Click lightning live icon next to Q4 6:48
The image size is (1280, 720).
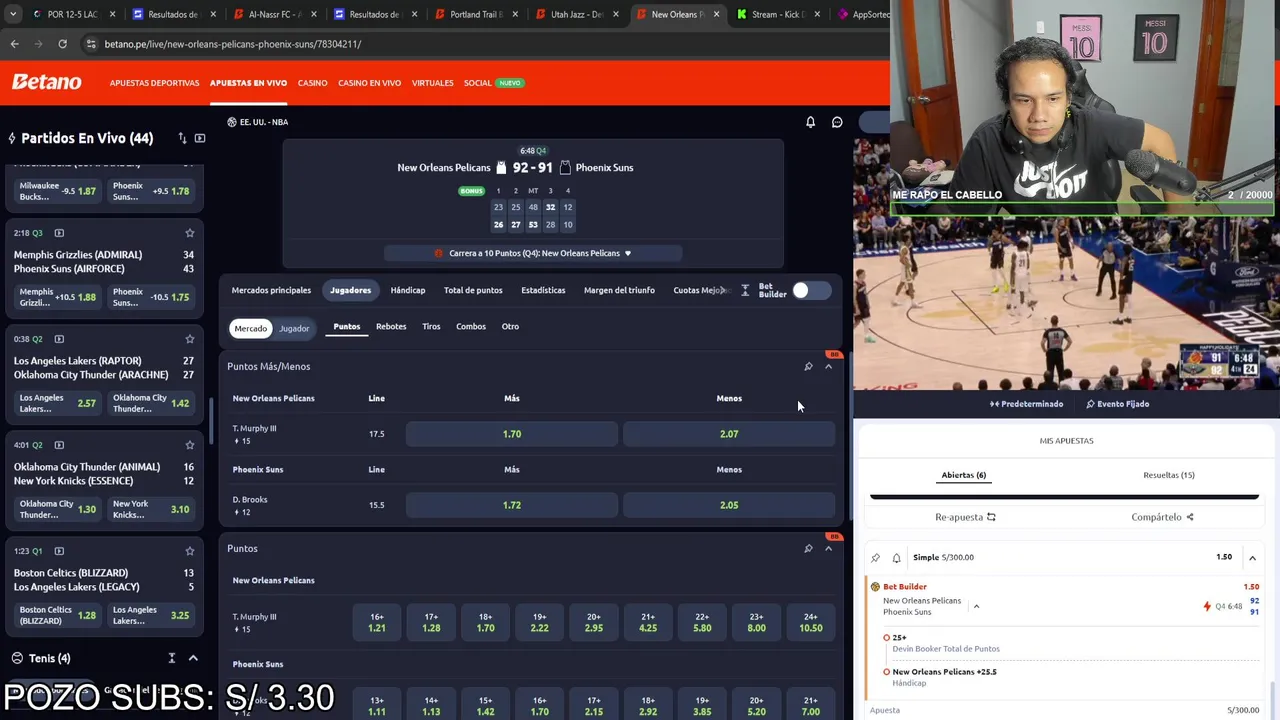[x=1207, y=606]
